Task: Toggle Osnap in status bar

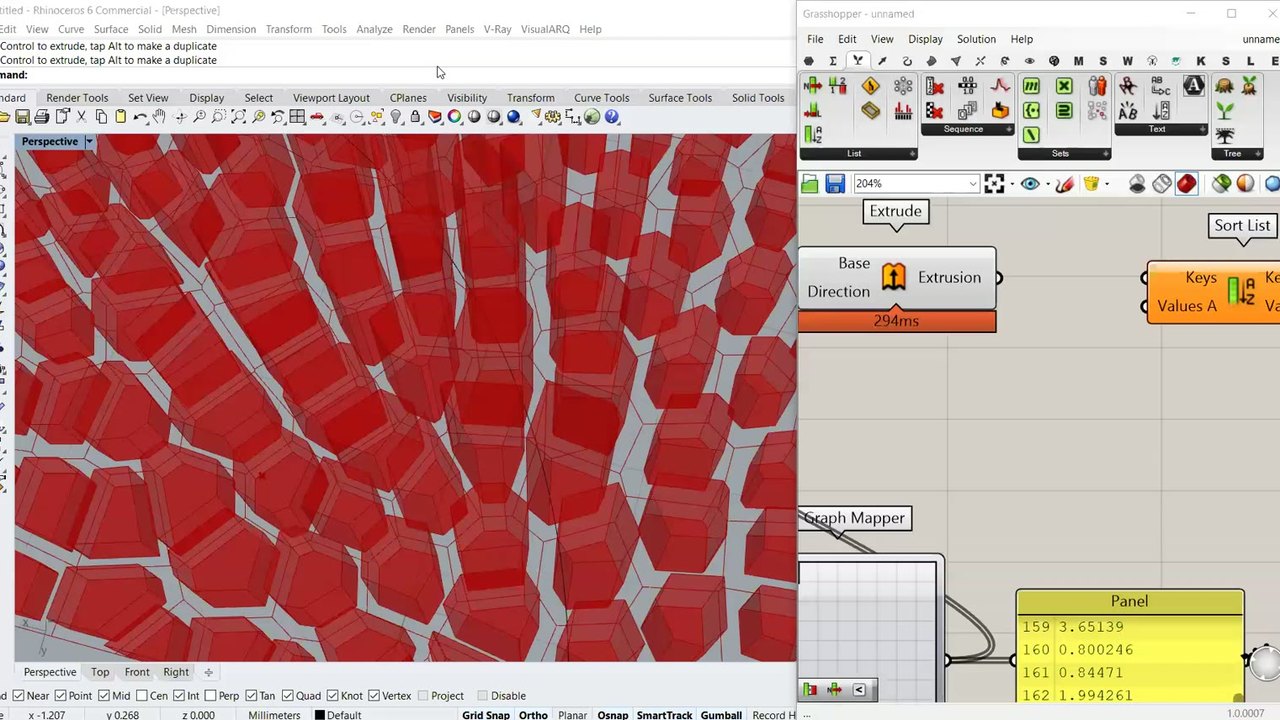Action: coord(613,715)
